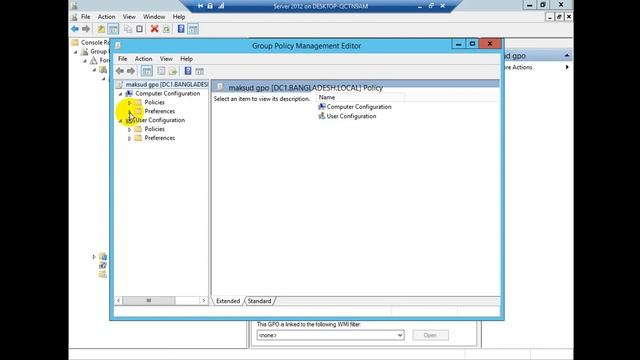
Task: Minimize the Group Policy Management Editor window
Action: (458, 44)
